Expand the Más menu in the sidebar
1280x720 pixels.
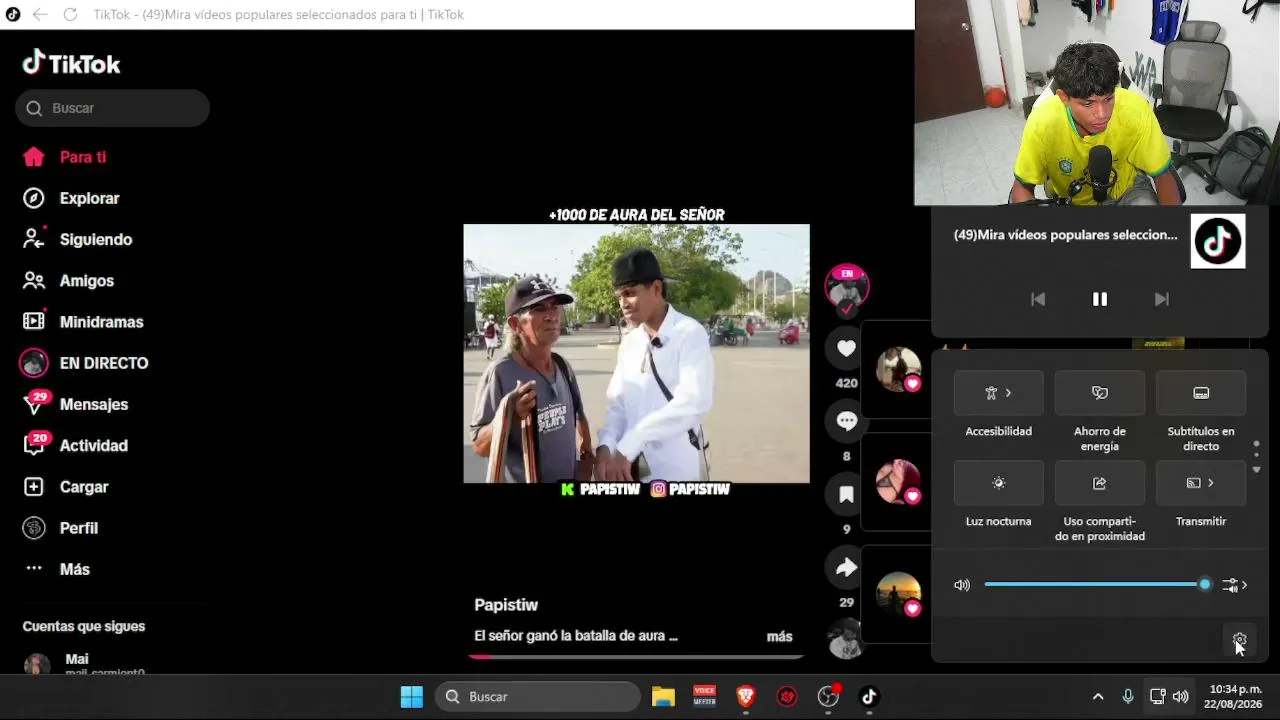(x=56, y=569)
